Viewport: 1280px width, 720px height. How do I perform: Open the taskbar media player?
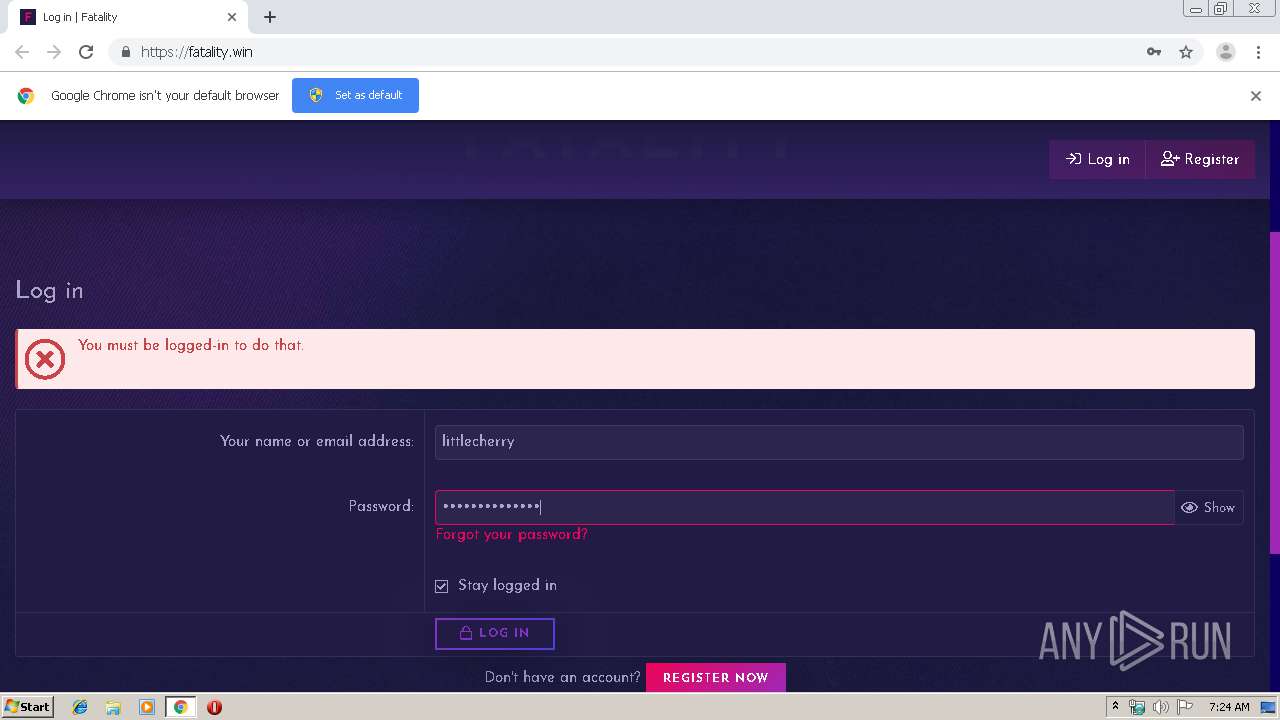click(147, 707)
